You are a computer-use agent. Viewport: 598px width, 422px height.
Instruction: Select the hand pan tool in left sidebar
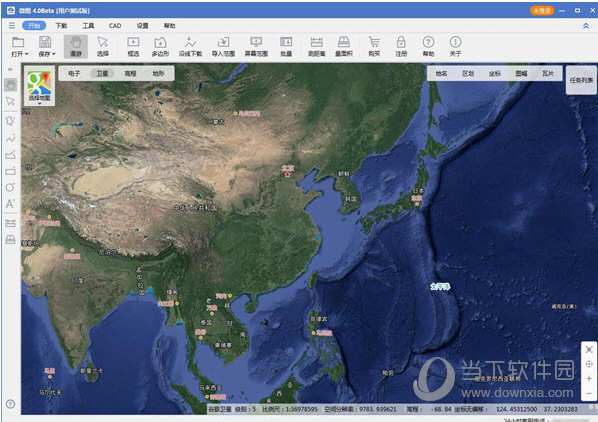pos(11,85)
